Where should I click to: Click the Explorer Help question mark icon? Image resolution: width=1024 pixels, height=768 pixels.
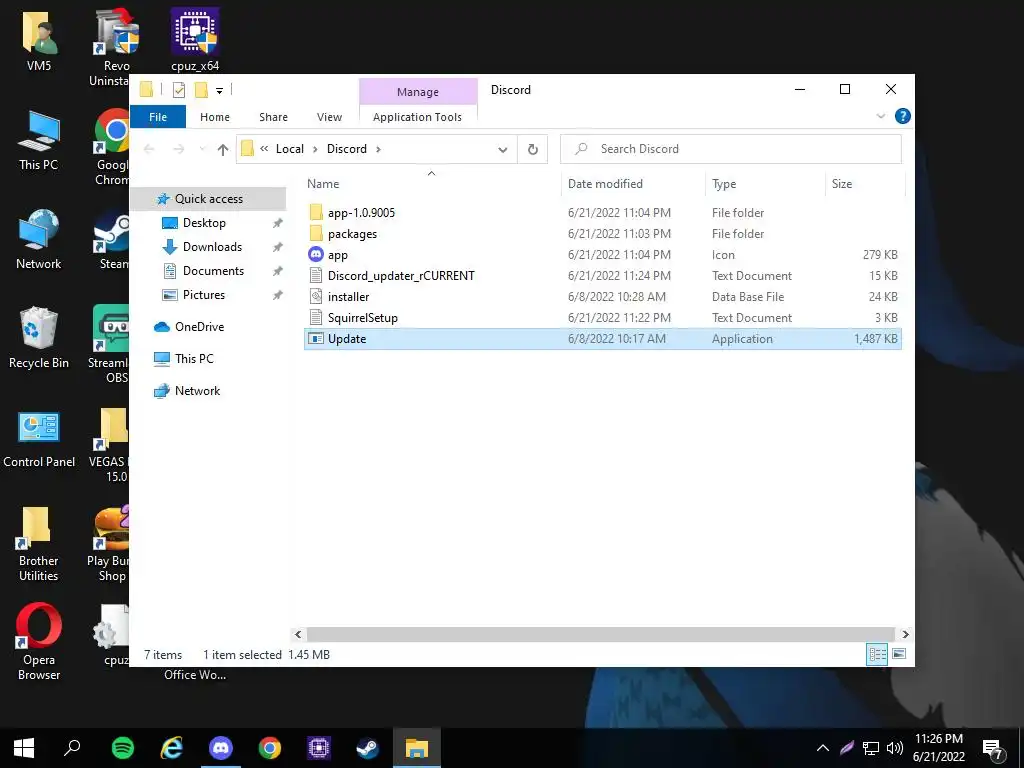pyautogui.click(x=903, y=116)
